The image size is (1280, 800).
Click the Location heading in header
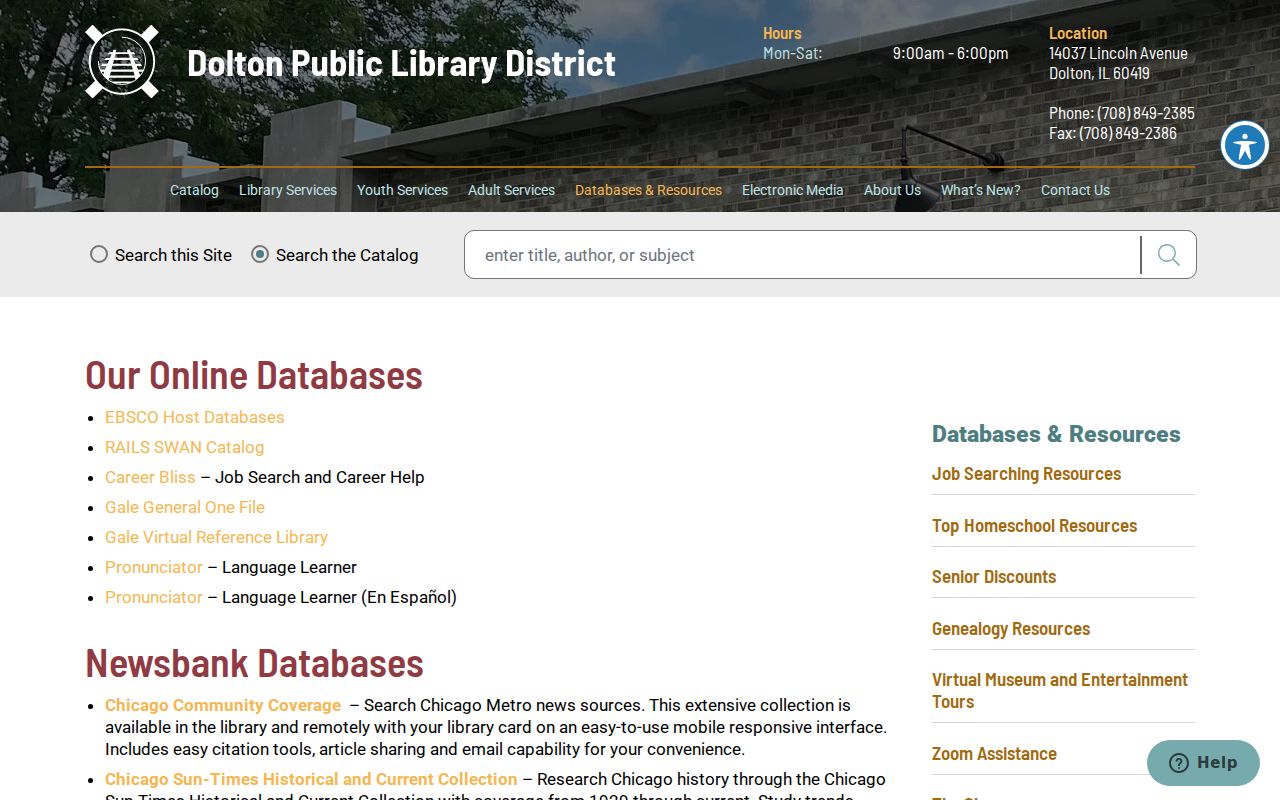1078,33
